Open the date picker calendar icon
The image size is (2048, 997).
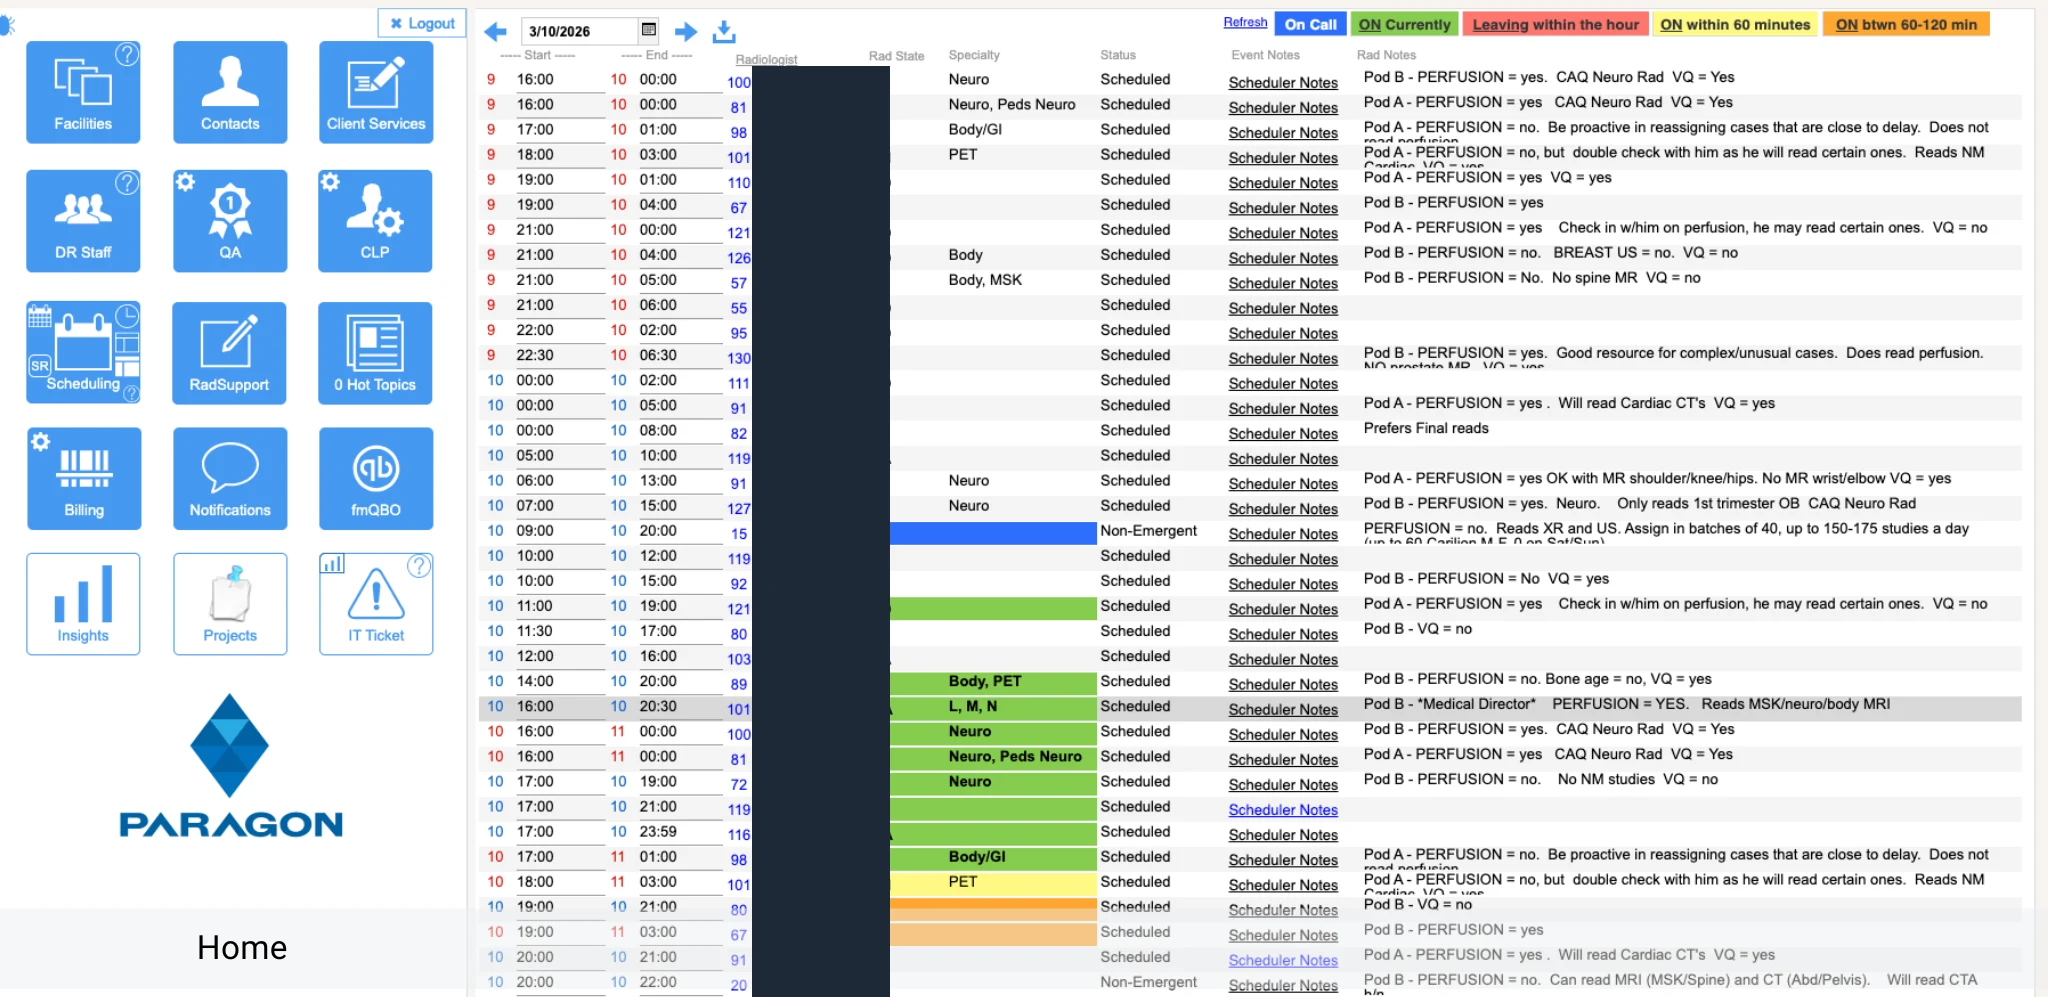(x=649, y=30)
